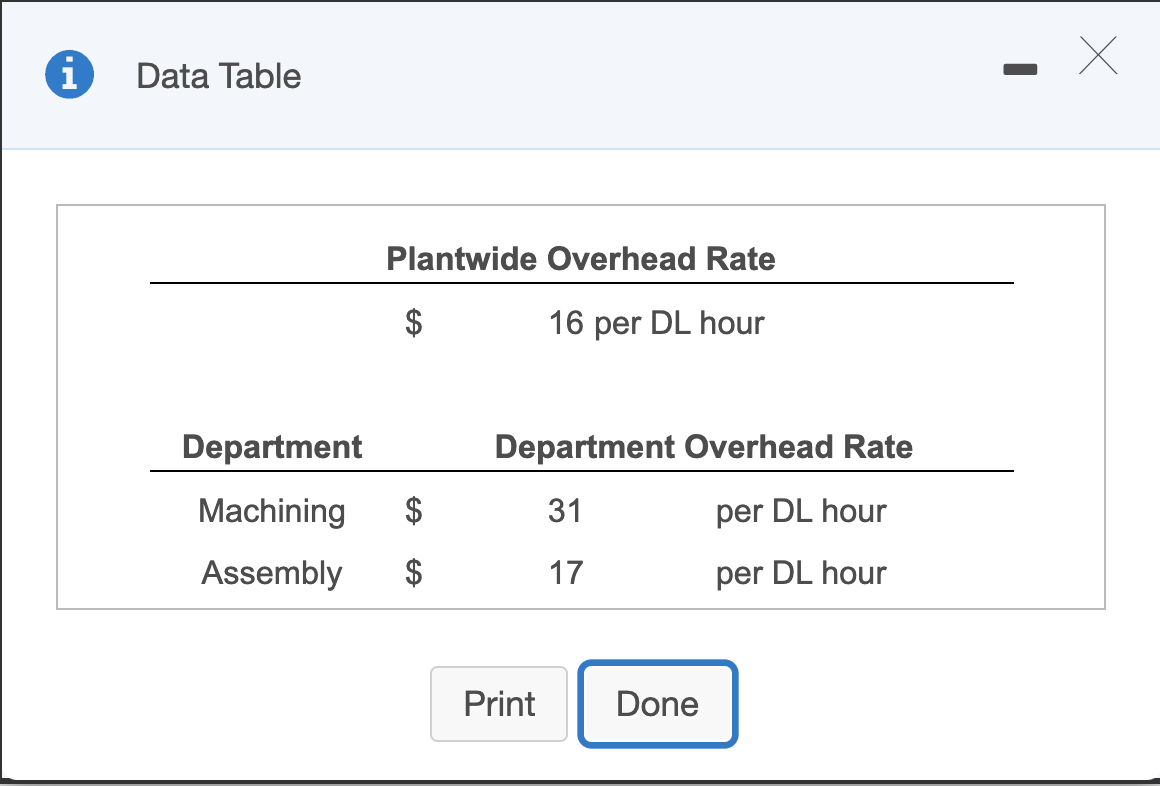Select the Machining department label

click(272, 511)
